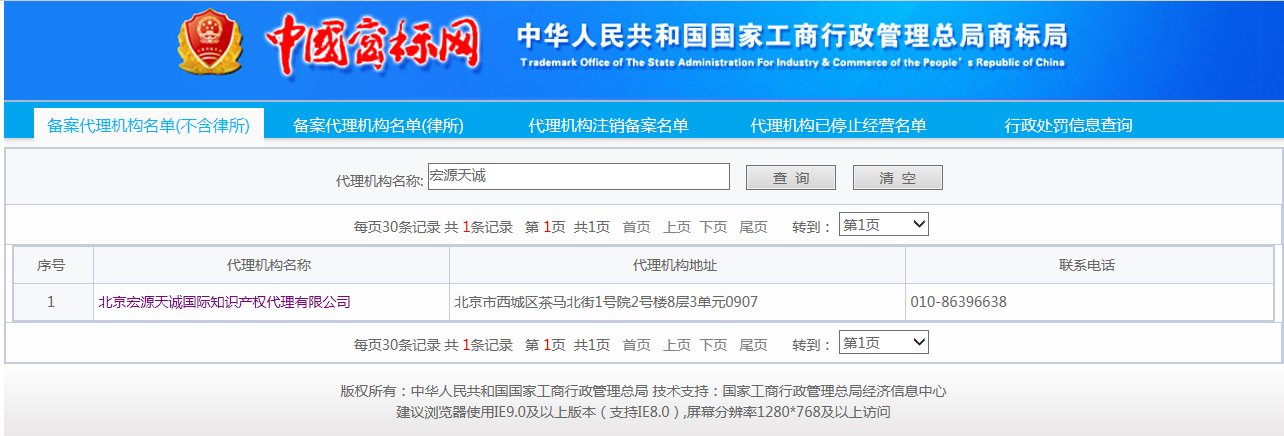Click 尾页 in top pagination
Viewport: 1284px width, 436px height.
point(753,227)
